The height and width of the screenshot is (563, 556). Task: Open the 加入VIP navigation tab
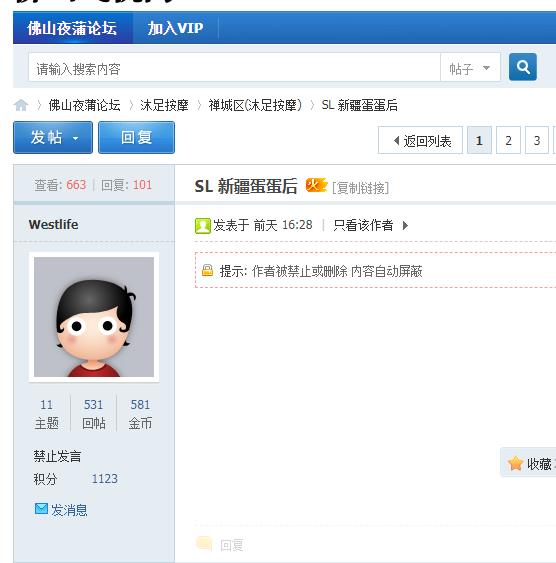[175, 28]
